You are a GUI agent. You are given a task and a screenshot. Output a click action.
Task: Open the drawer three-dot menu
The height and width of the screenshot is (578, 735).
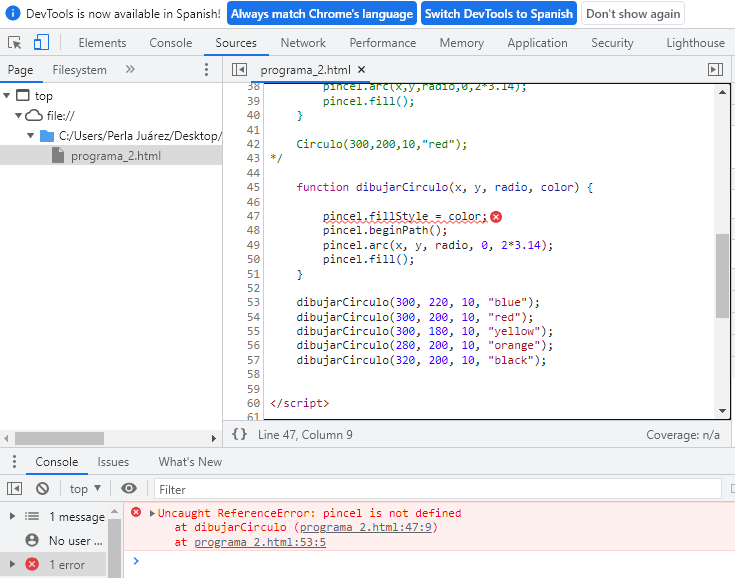(15, 461)
